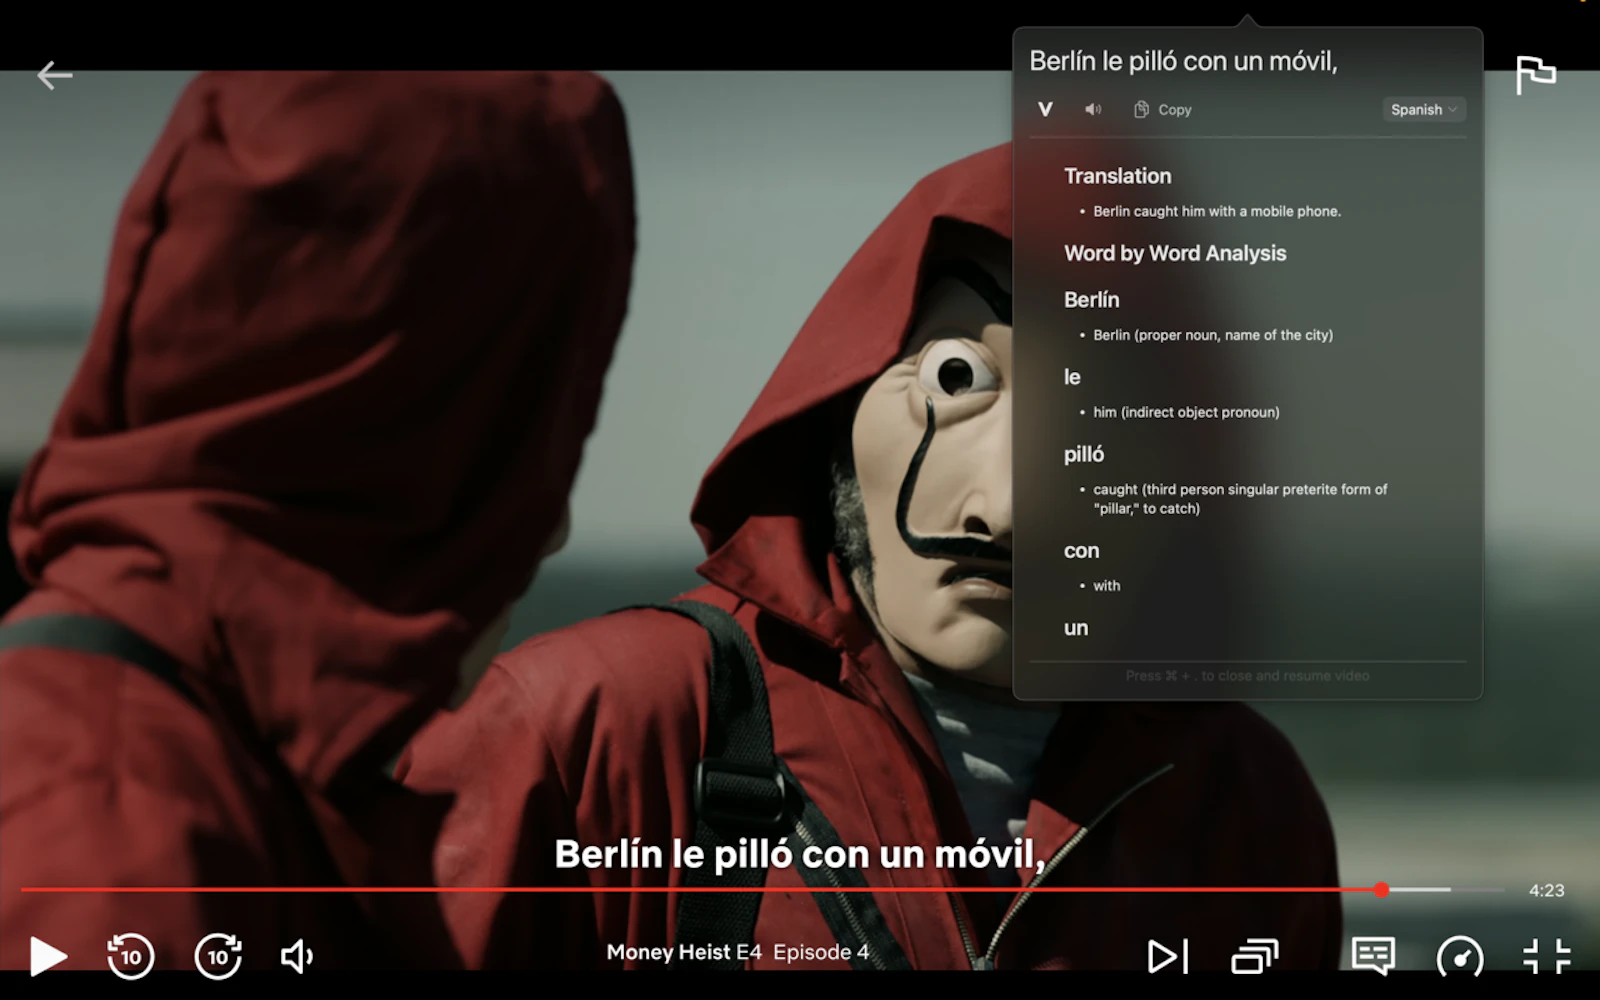Play the paused video

(47, 956)
